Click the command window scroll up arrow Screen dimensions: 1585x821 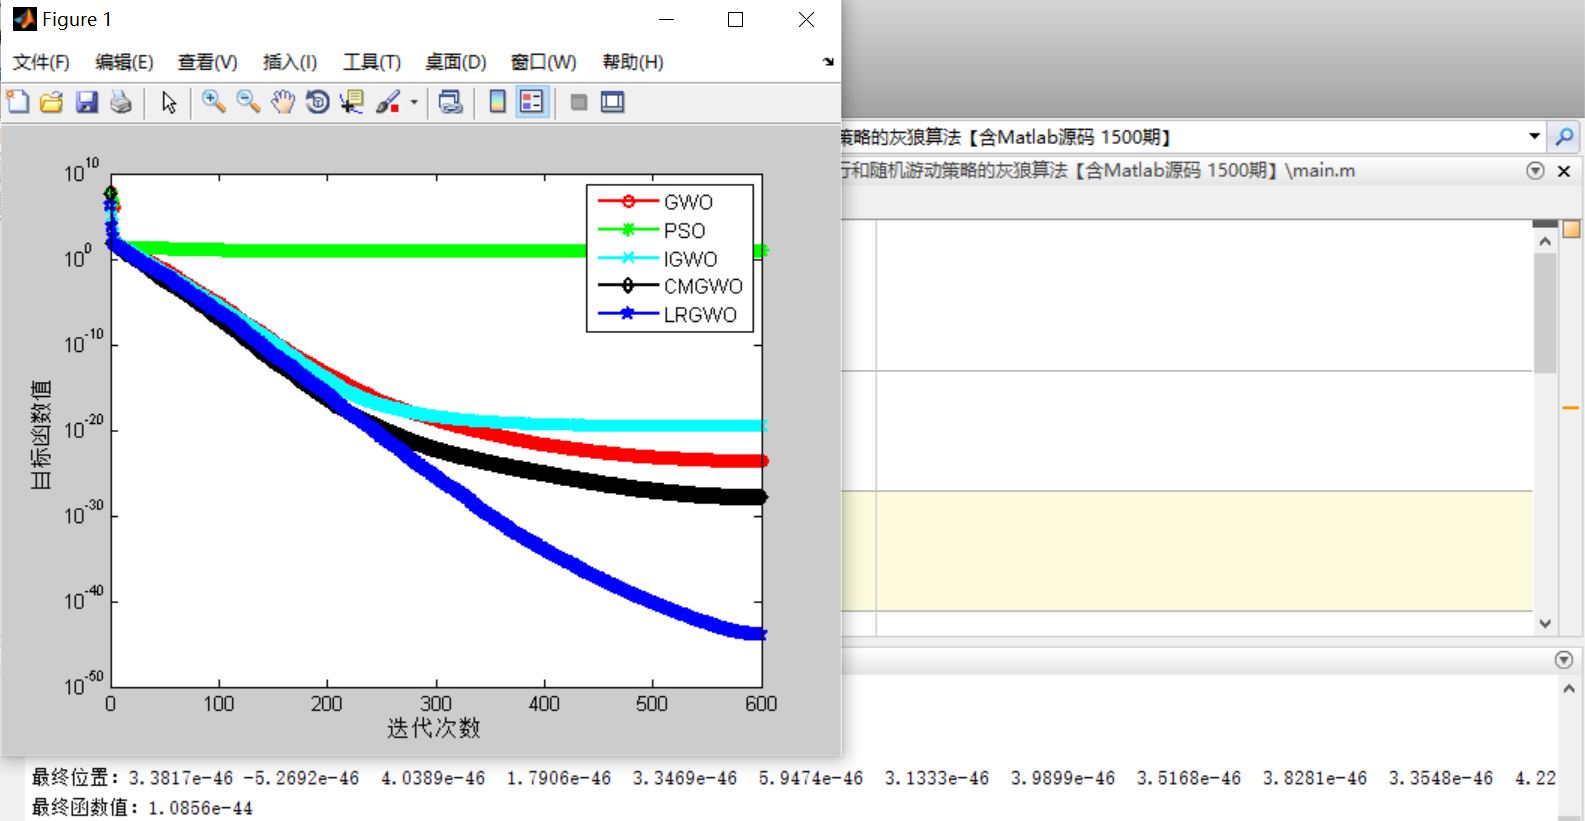[x=1569, y=688]
